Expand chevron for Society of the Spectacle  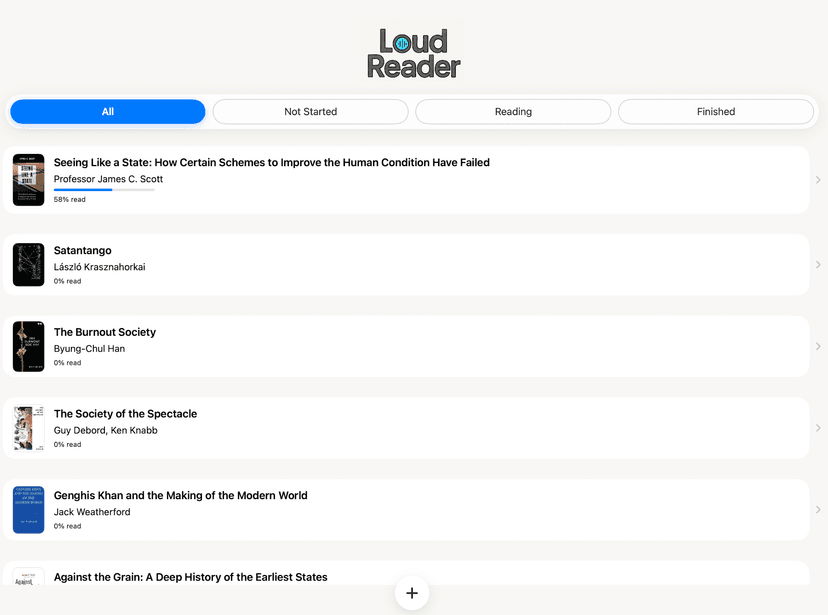tap(818, 428)
